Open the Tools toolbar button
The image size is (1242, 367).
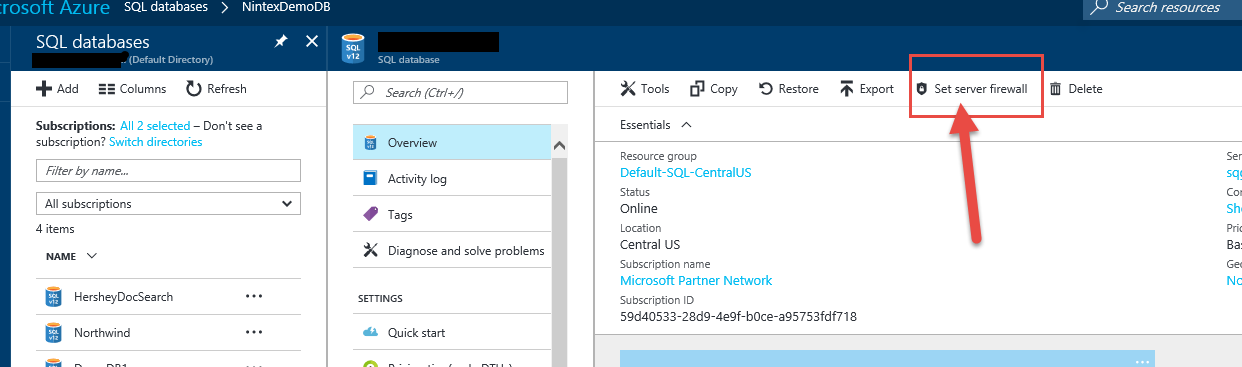point(645,89)
